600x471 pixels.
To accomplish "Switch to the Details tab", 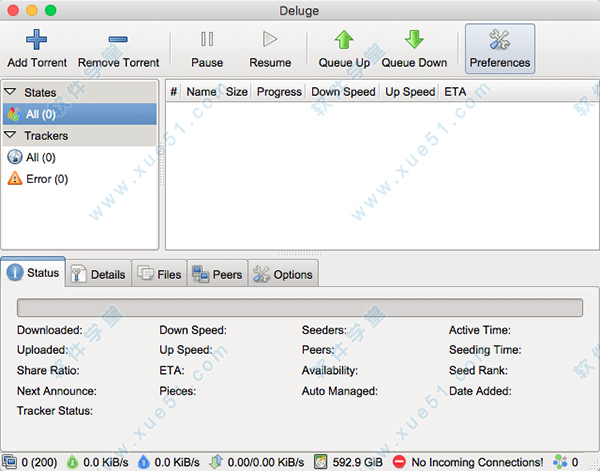I will (99, 274).
